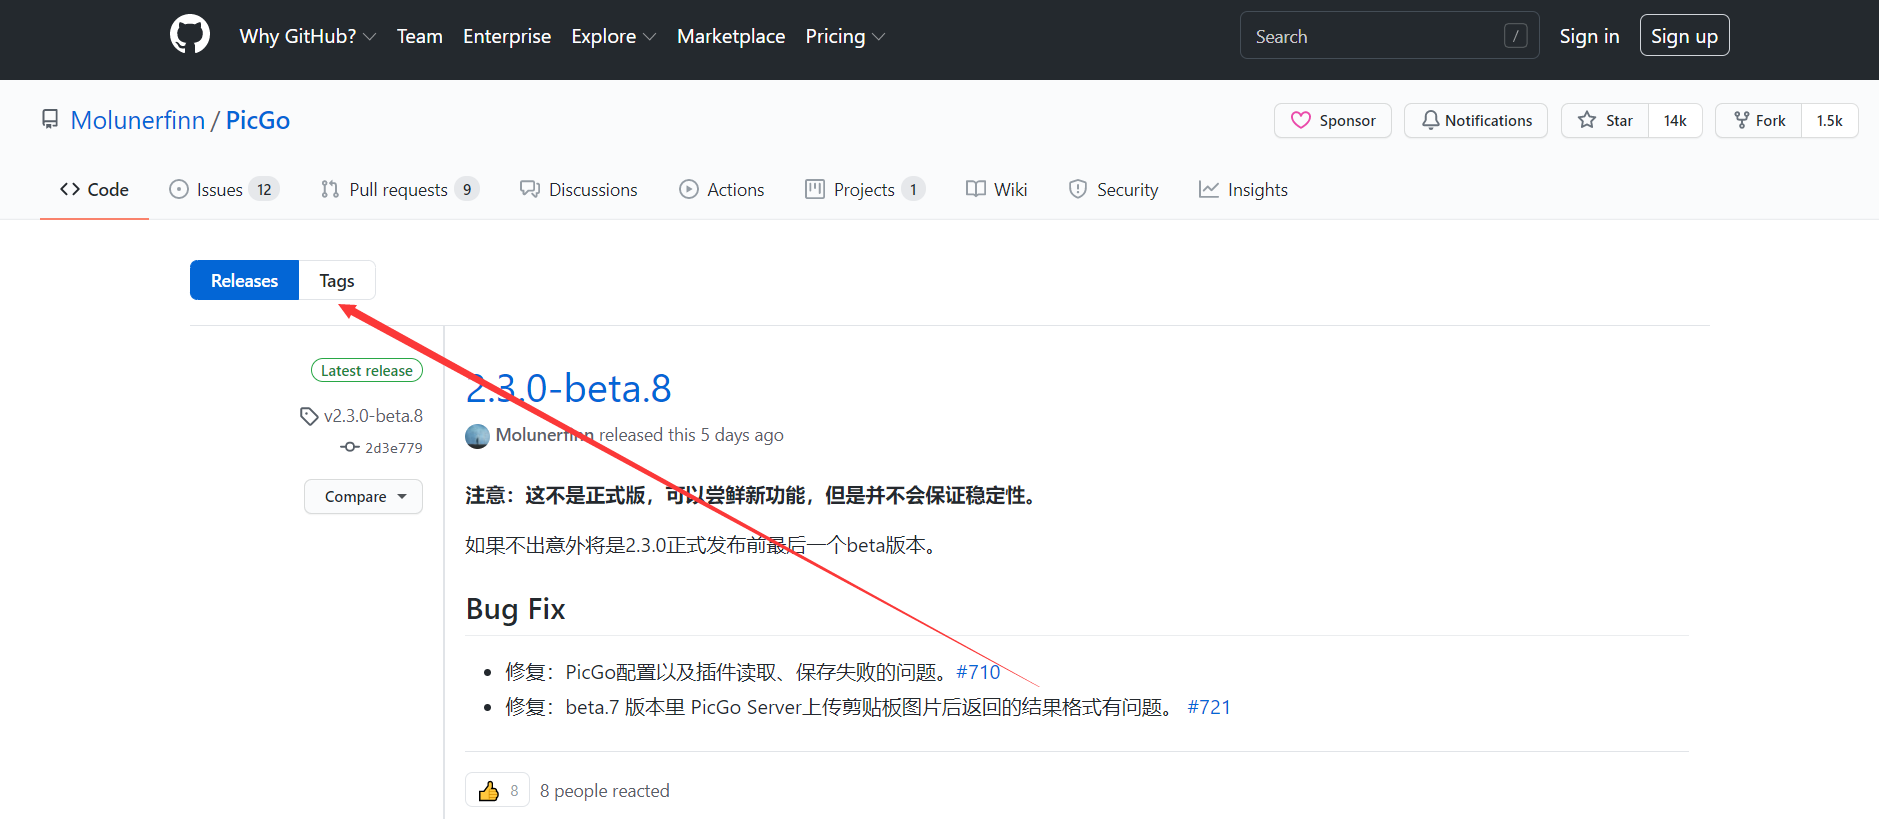Click the Latest release badge
Image resolution: width=1879 pixels, height=819 pixels.
coord(367,370)
